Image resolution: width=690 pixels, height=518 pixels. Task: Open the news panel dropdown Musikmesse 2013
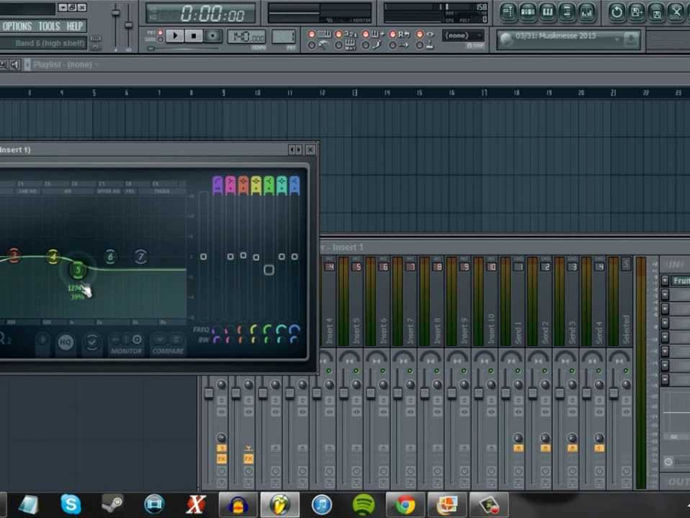tap(568, 40)
